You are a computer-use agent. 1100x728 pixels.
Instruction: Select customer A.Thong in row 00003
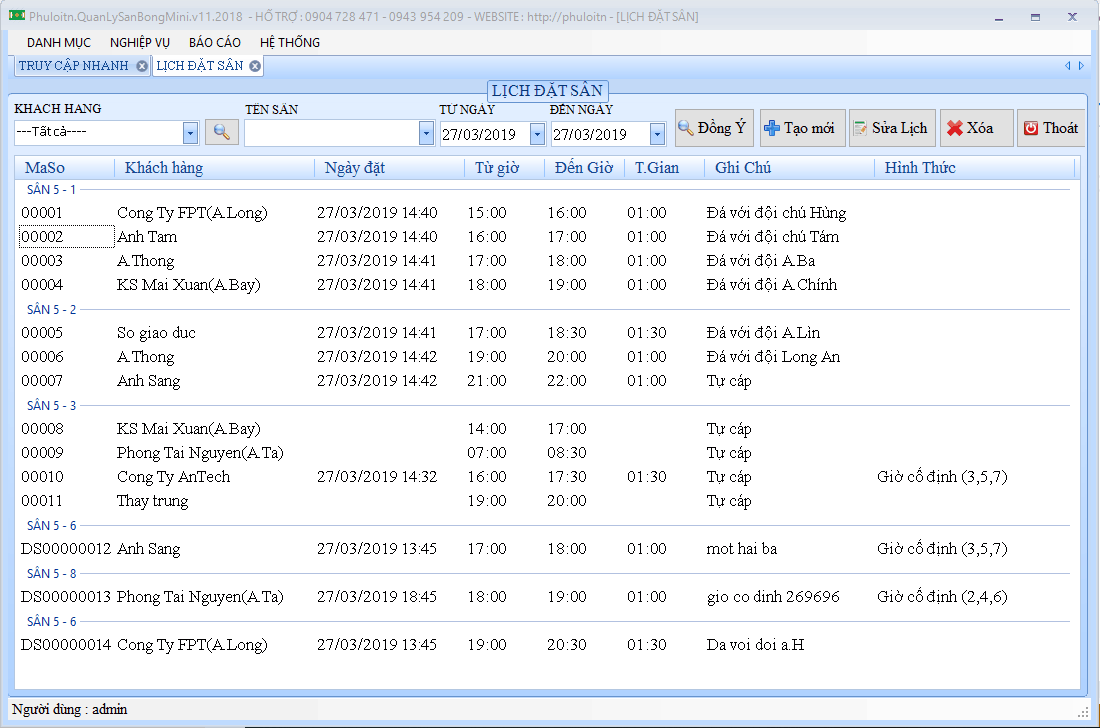pyautogui.click(x=146, y=261)
